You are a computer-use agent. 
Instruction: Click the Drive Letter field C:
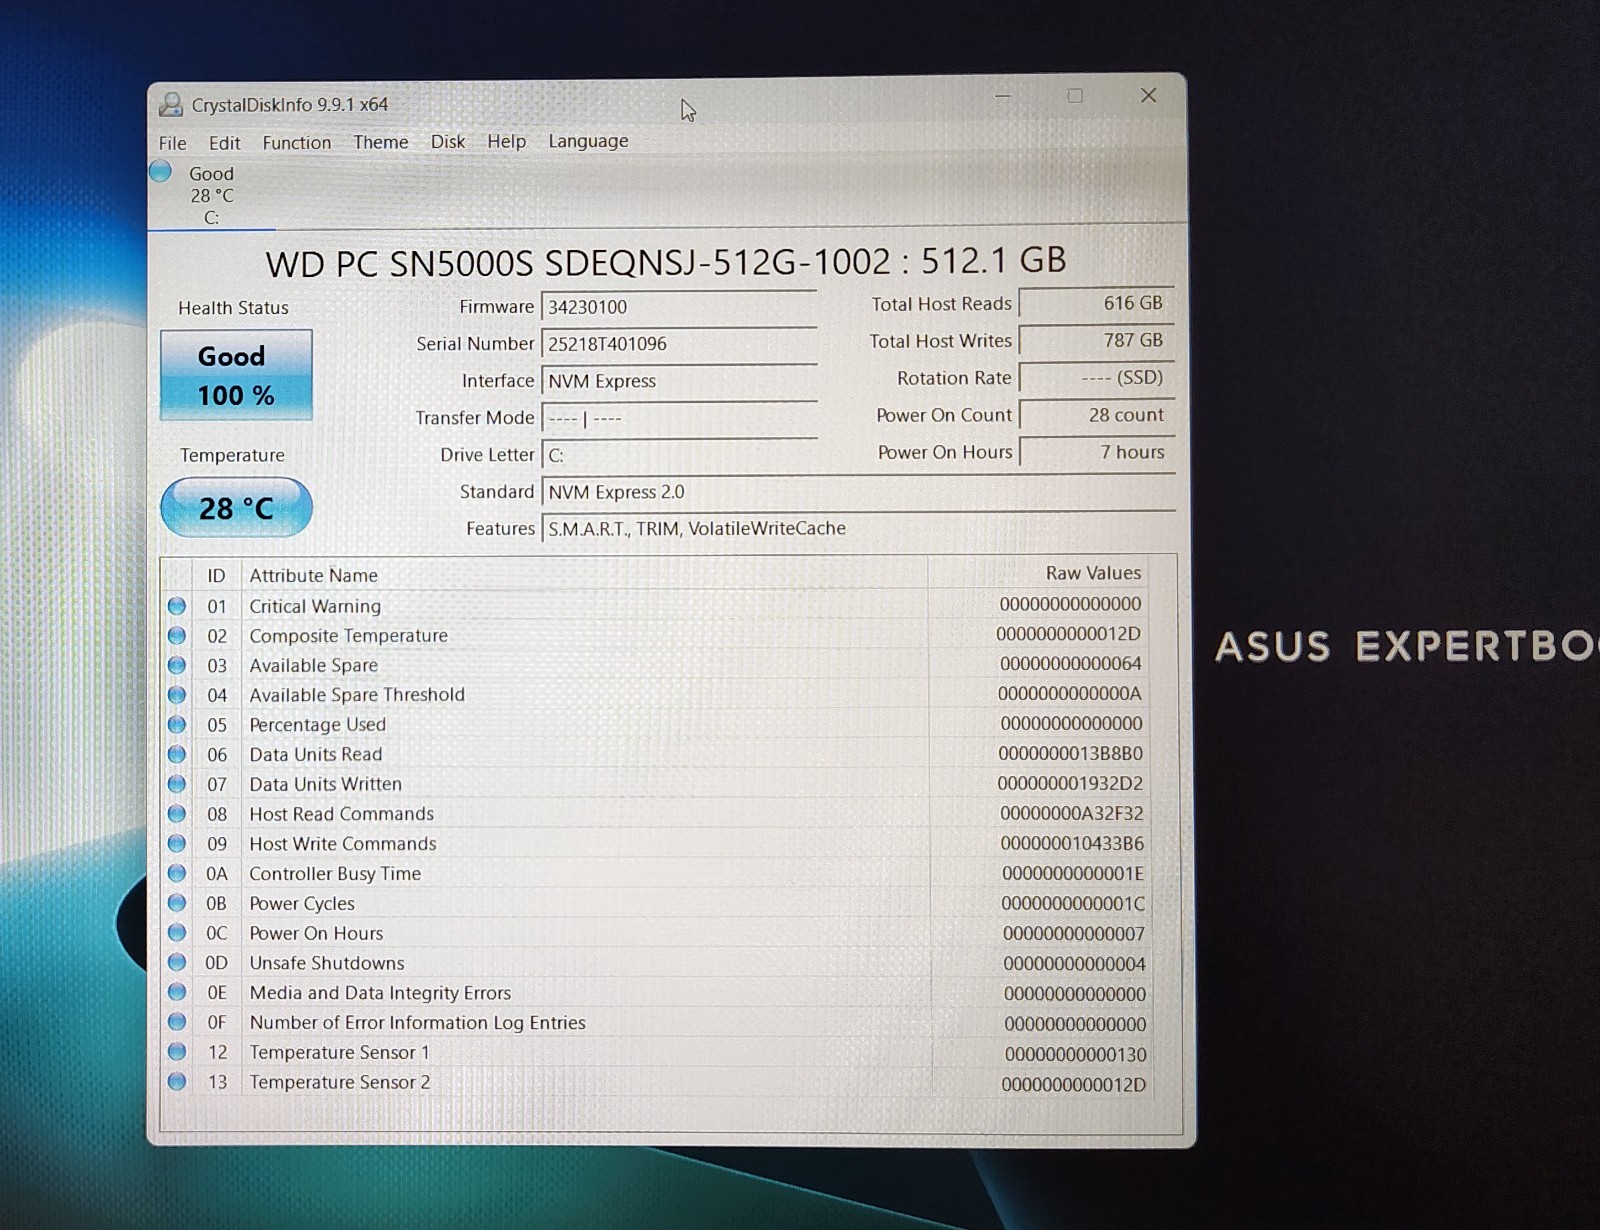(x=679, y=455)
